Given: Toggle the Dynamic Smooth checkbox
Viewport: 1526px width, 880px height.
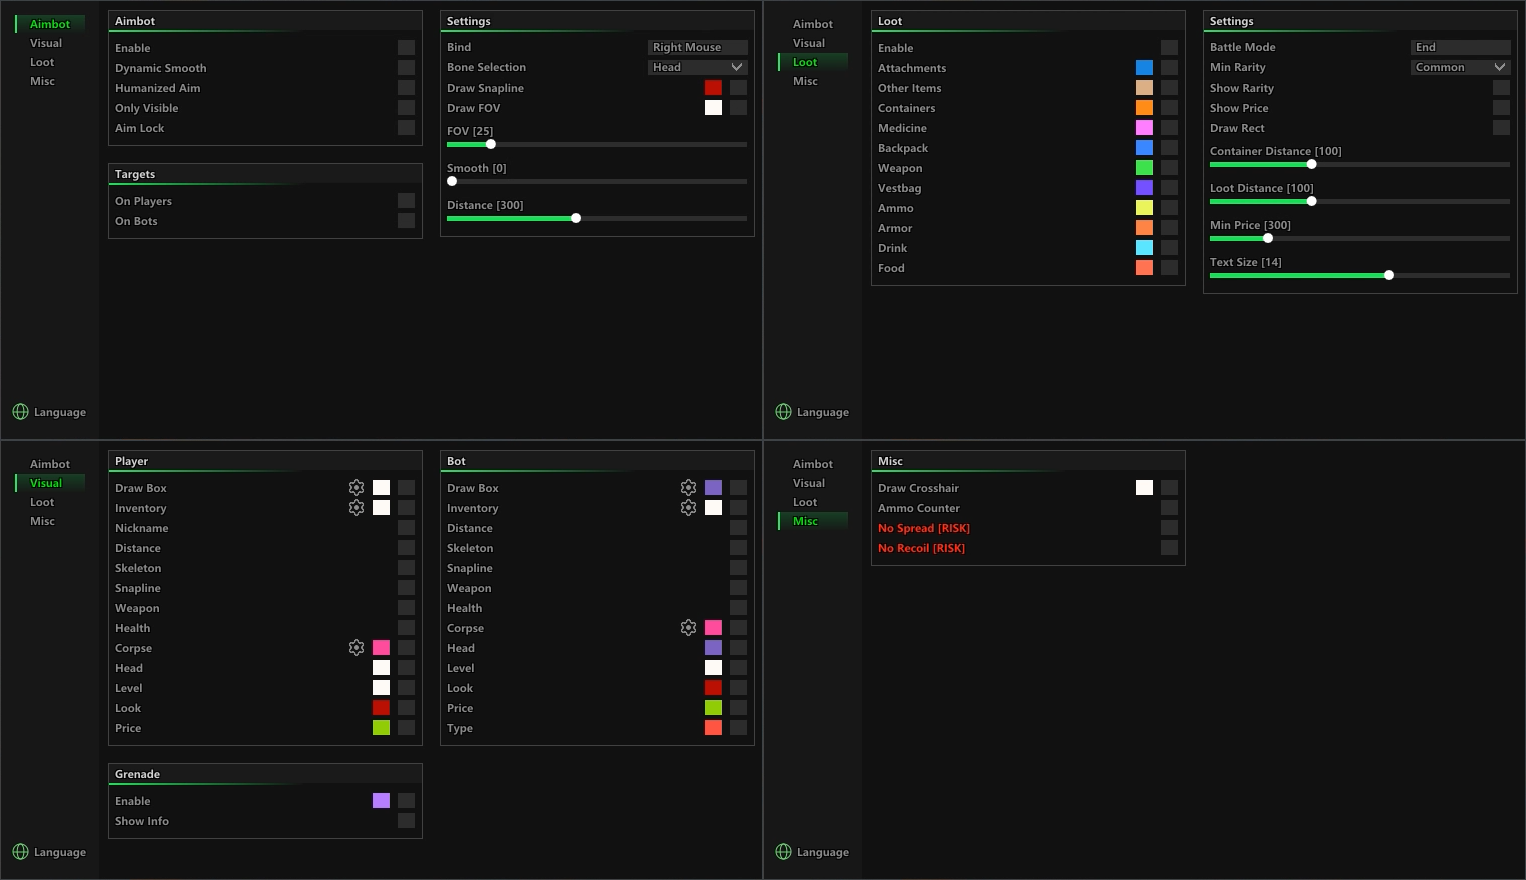Looking at the screenshot, I should tap(406, 68).
